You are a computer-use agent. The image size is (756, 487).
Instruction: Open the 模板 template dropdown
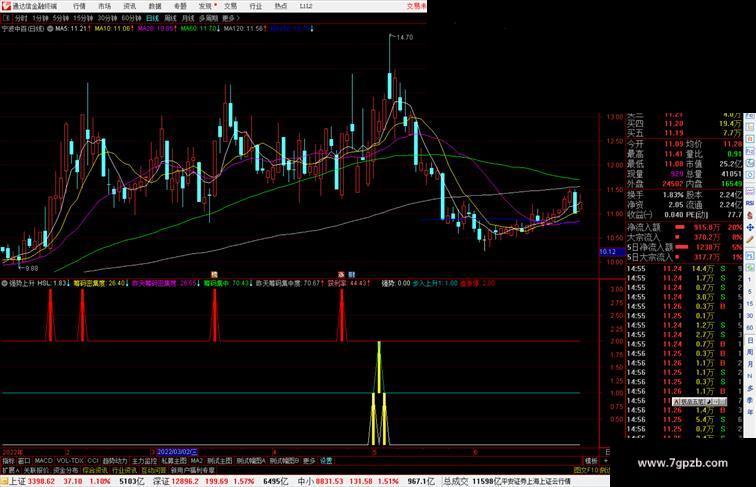click(591, 461)
